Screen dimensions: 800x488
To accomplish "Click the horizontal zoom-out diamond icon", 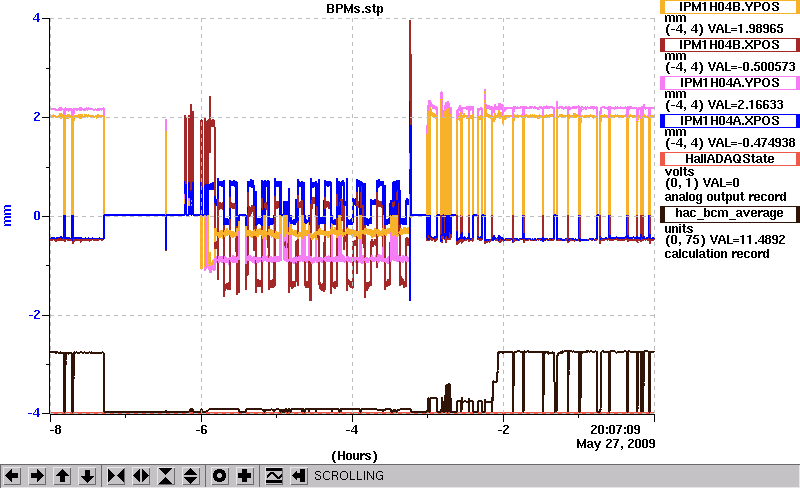I will tap(141, 476).
